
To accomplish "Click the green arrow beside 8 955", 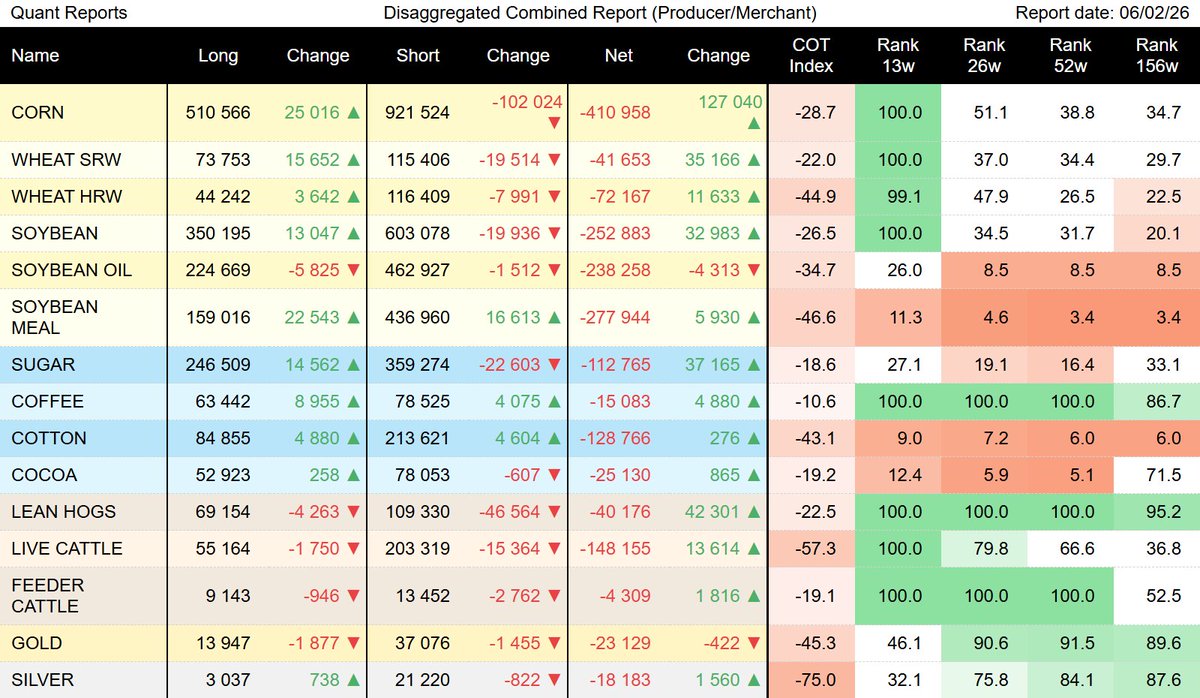I will [x=353, y=402].
